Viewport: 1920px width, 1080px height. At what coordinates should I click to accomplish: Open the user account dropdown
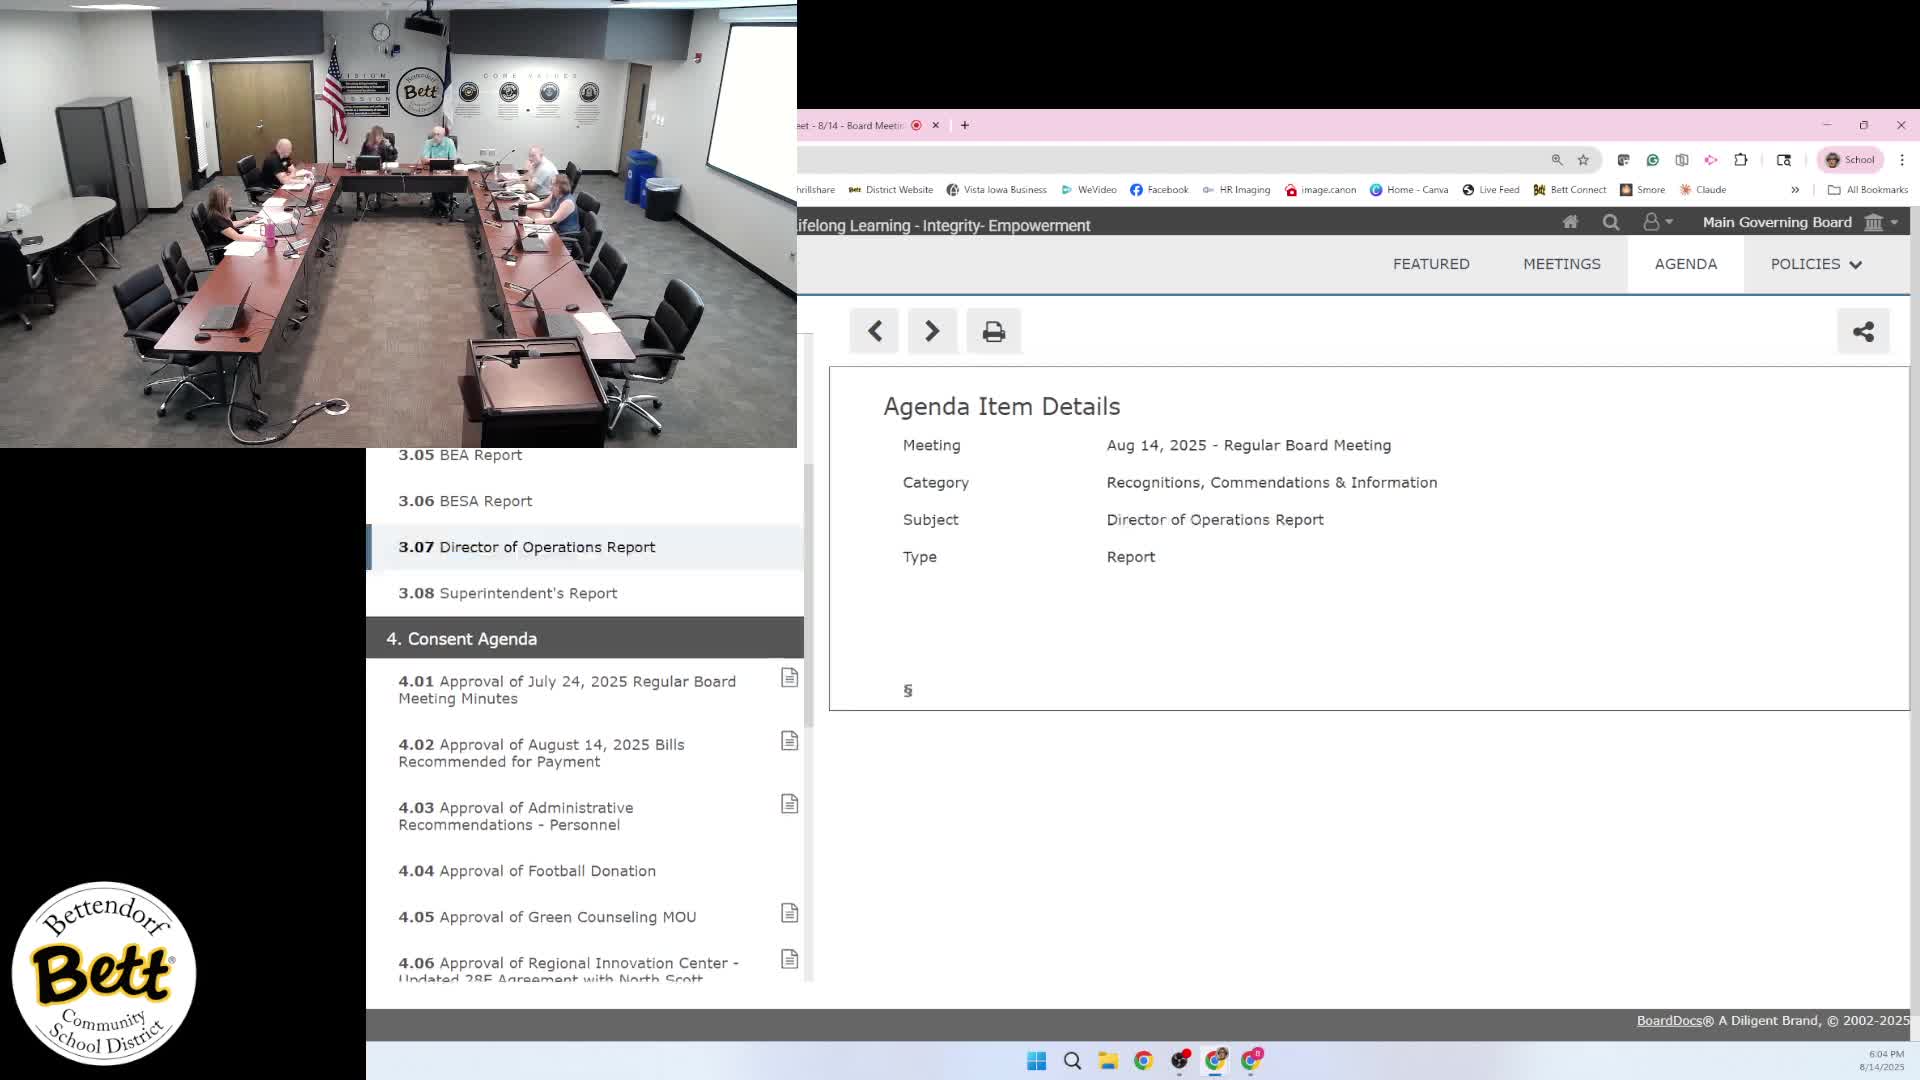pos(1657,222)
